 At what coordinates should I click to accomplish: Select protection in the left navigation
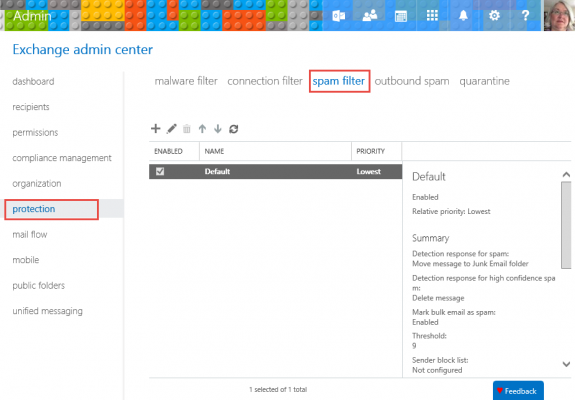coord(34,209)
